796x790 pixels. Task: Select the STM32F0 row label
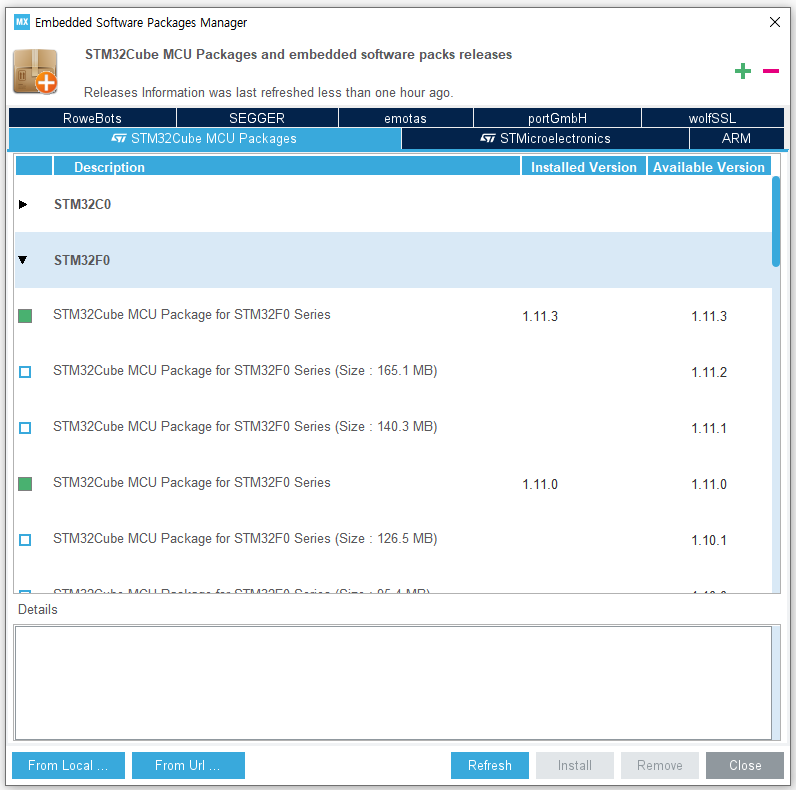(82, 260)
